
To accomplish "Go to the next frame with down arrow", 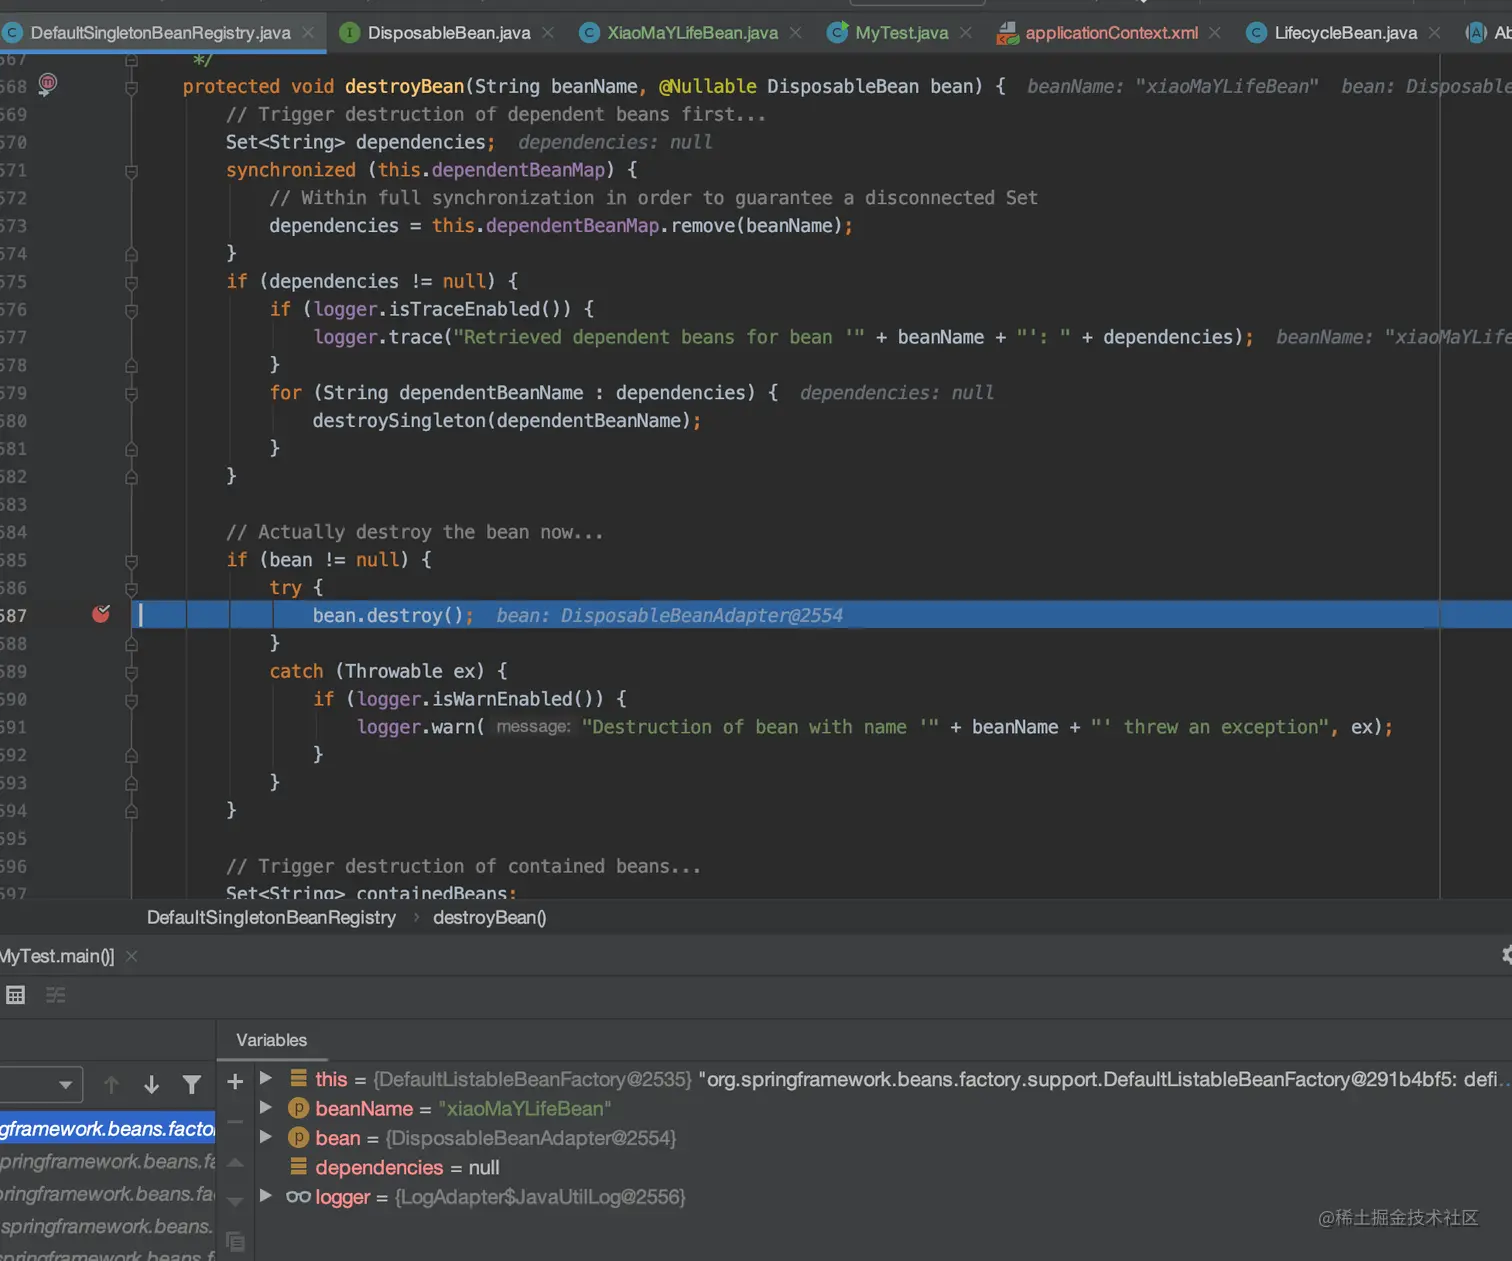I will coord(151,1085).
